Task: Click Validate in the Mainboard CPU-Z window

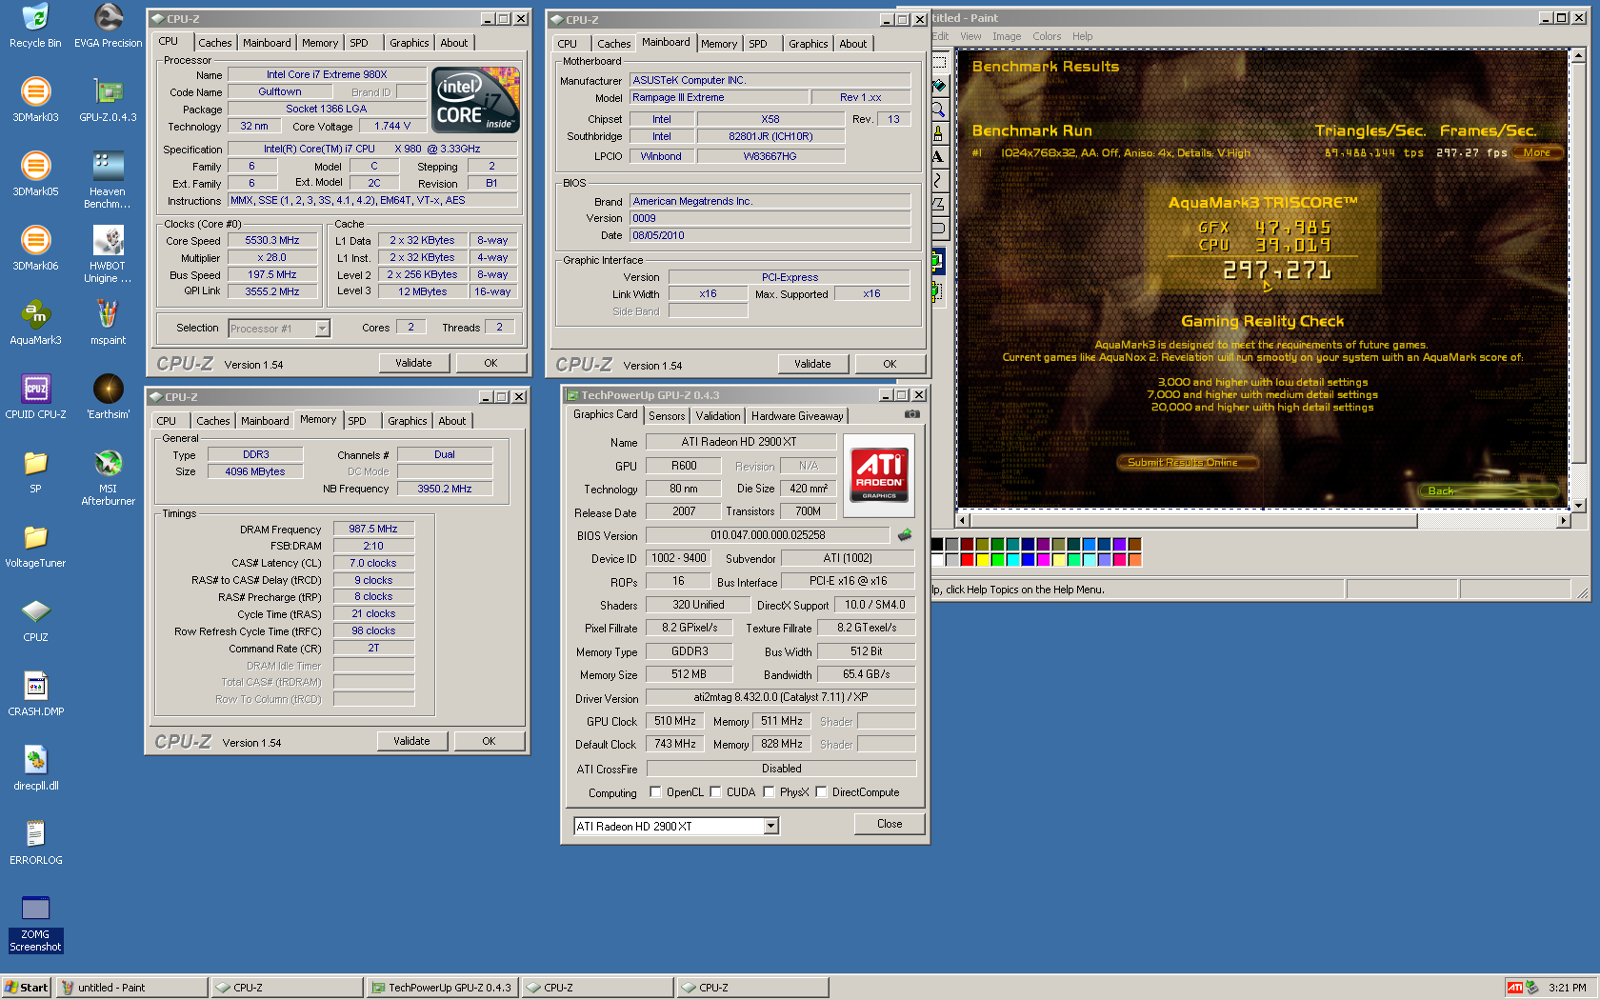Action: pyautogui.click(x=812, y=364)
